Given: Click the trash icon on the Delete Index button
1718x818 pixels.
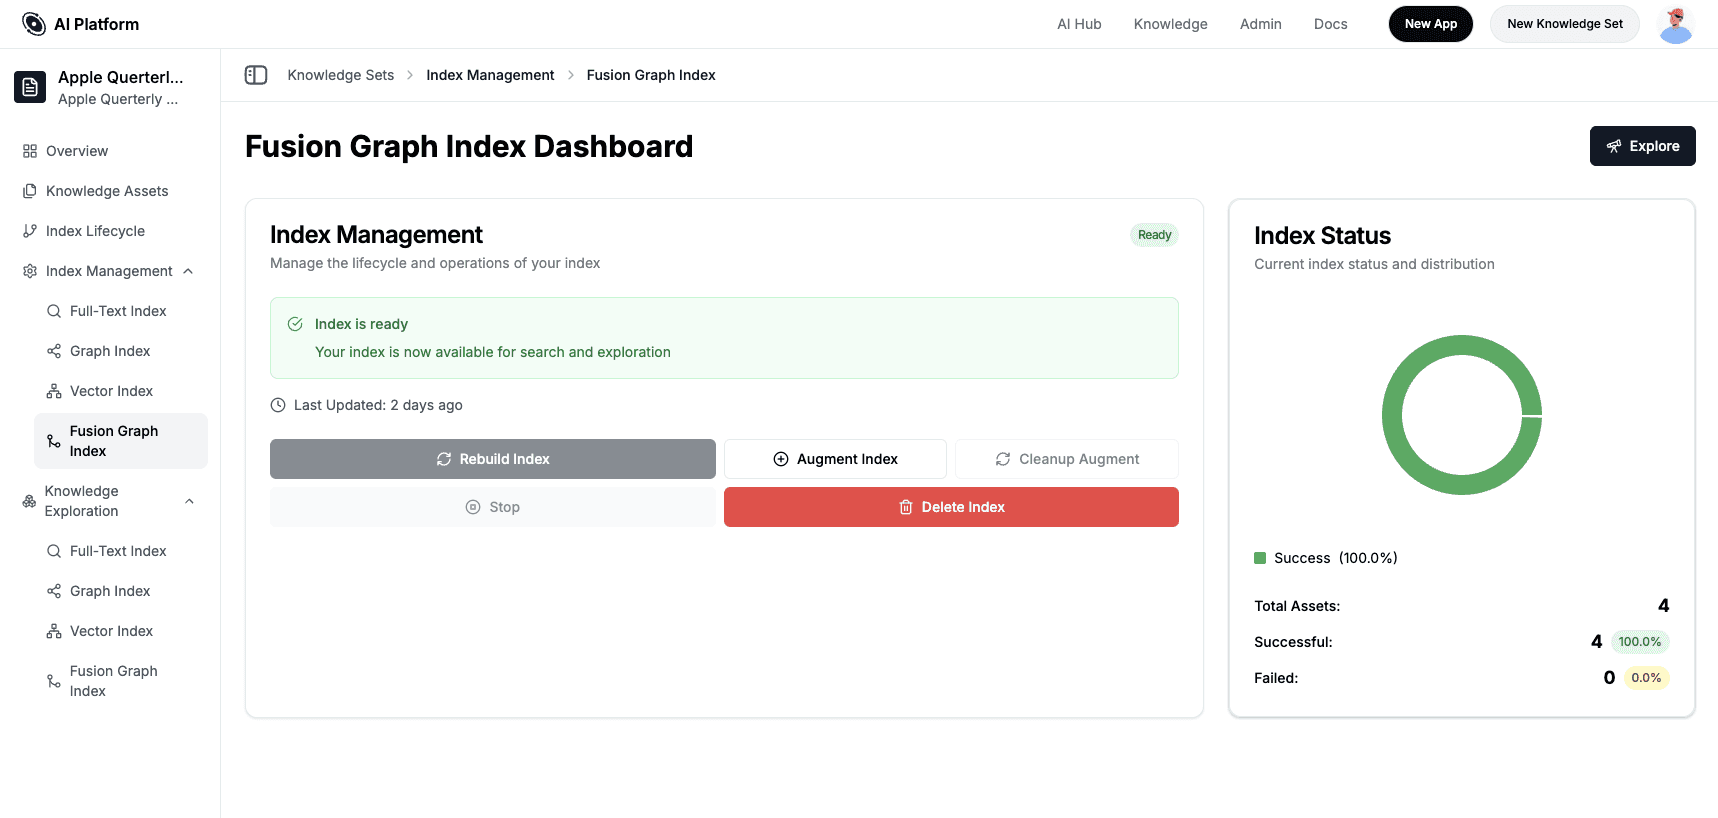Looking at the screenshot, I should [x=906, y=507].
